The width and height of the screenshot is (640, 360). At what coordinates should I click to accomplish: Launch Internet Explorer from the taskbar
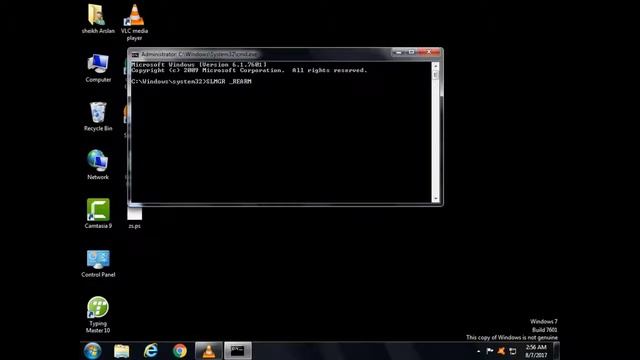click(151, 351)
